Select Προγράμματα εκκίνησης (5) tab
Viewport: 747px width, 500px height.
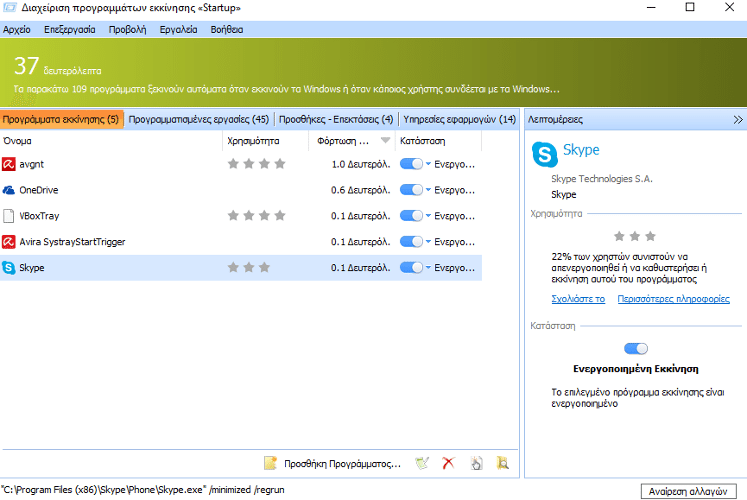(61, 120)
